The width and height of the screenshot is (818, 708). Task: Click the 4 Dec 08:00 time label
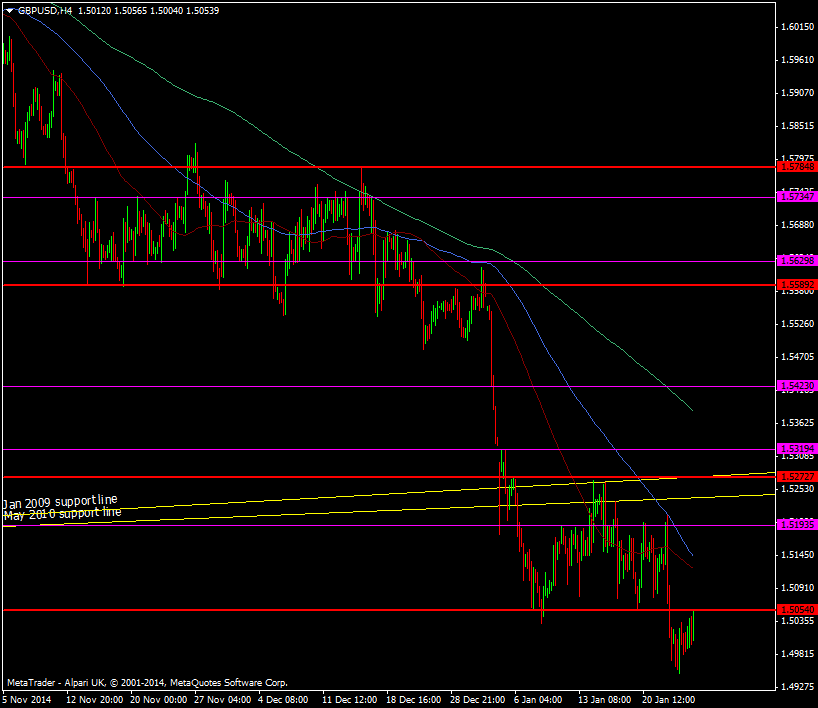click(x=283, y=700)
